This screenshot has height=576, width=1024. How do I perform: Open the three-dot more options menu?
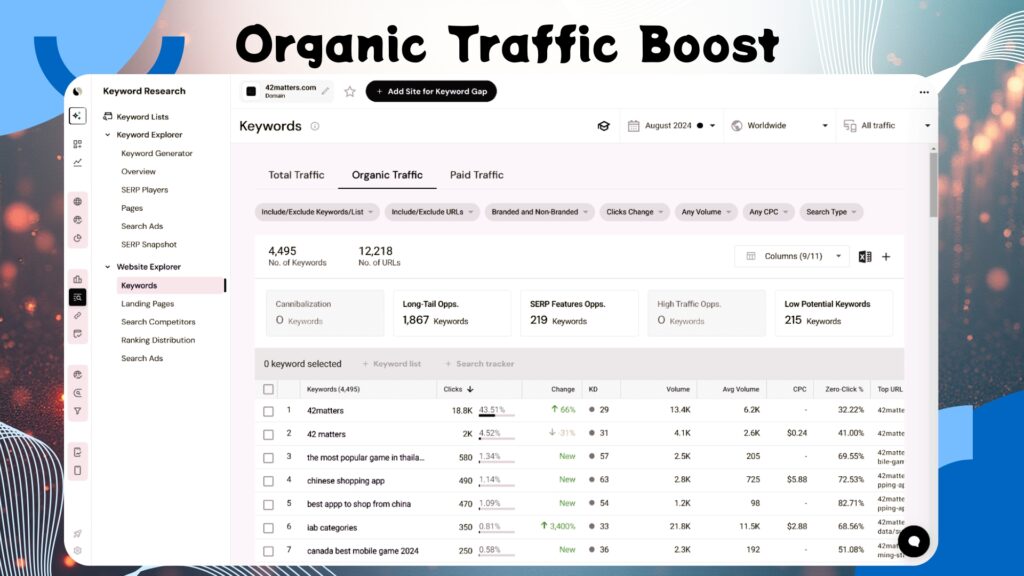click(x=923, y=92)
